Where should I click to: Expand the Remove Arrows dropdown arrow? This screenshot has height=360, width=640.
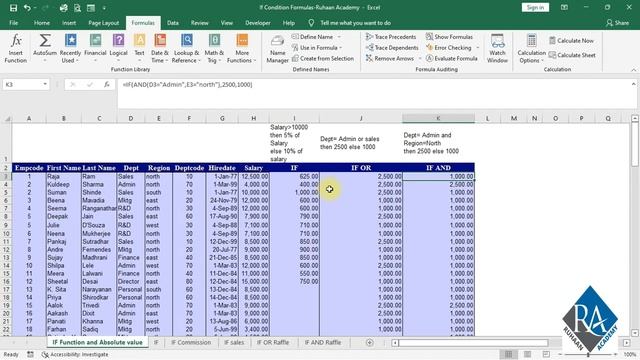(420, 58)
